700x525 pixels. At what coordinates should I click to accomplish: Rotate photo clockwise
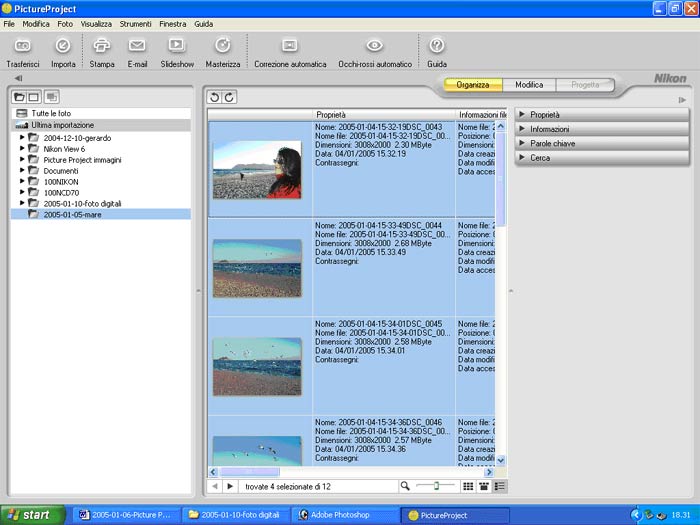[x=229, y=97]
